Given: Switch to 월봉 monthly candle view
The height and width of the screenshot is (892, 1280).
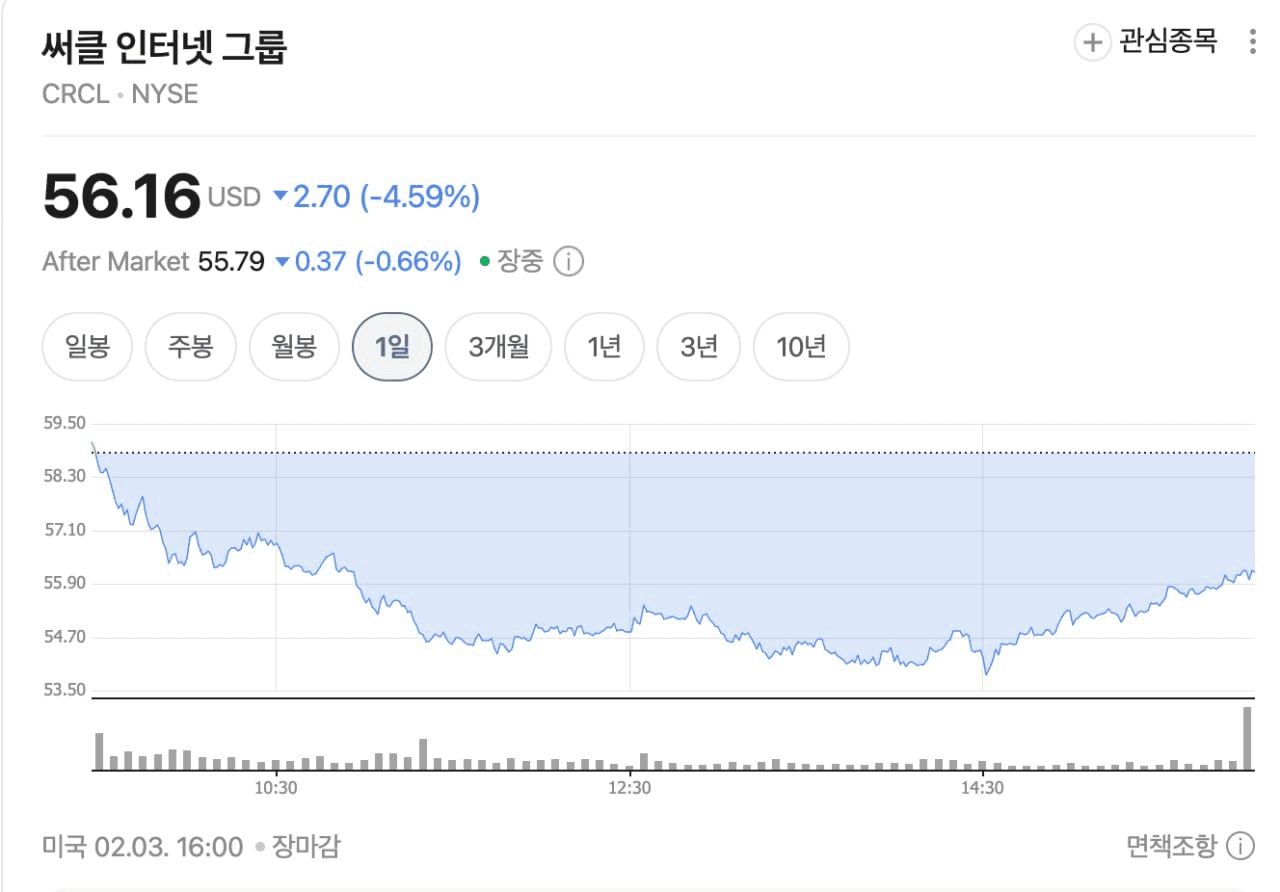Looking at the screenshot, I should pyautogui.click(x=294, y=348).
